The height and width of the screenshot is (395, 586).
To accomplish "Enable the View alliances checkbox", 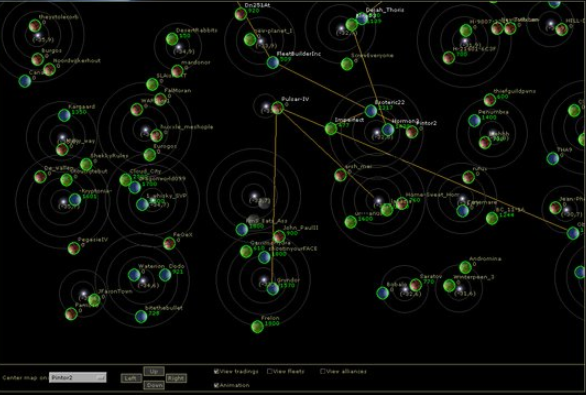I will 323,371.
